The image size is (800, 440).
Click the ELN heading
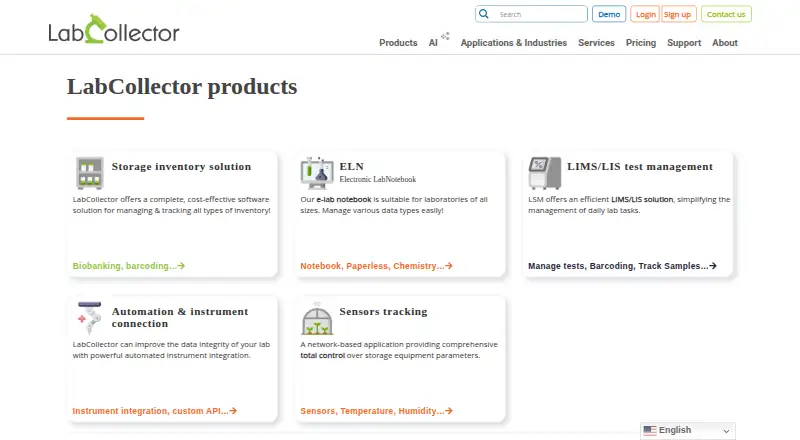pyautogui.click(x=352, y=166)
